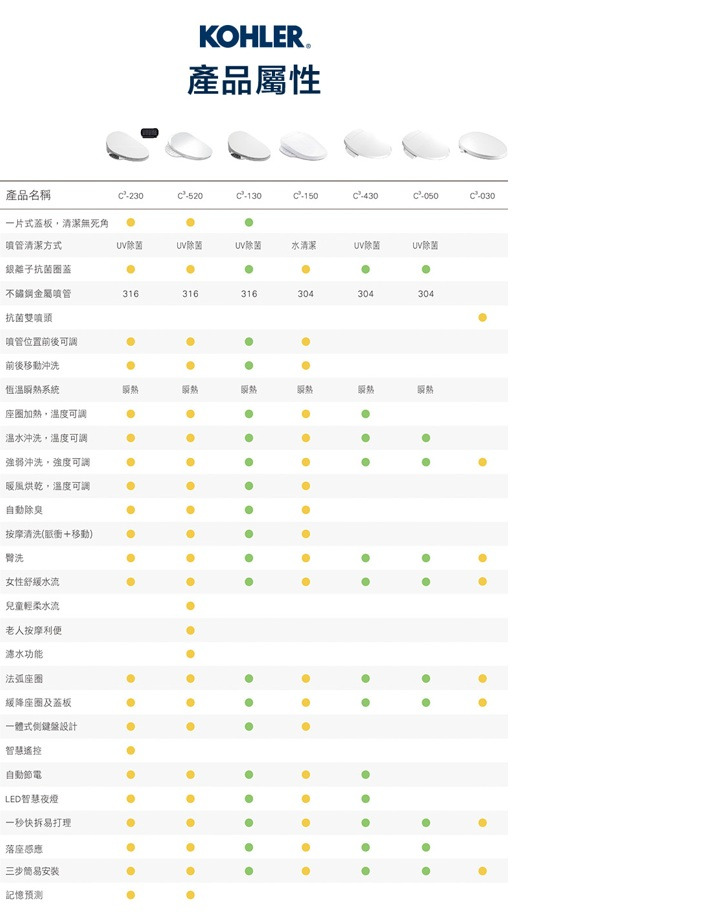Click the KOHLER logo at the top

254,38
